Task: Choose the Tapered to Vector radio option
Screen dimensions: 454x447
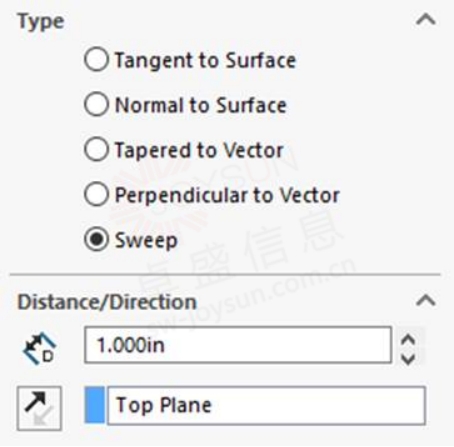Action: 96,149
